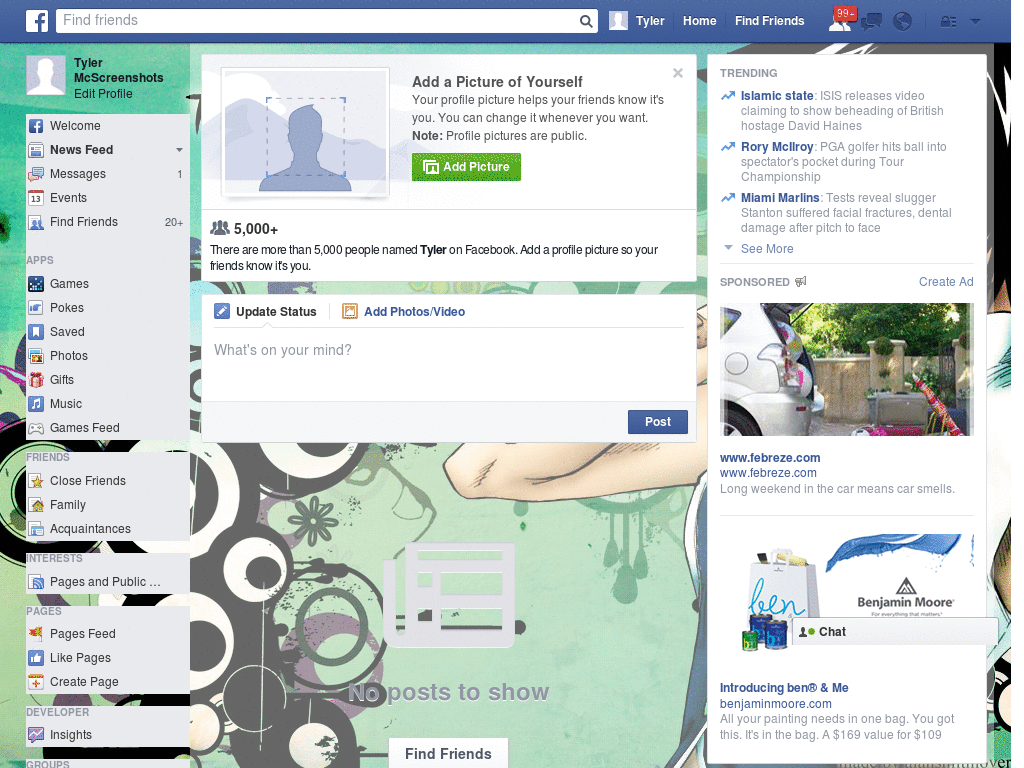This screenshot has width=1024, height=768.
Task: Open Find Friends in the top navigation
Action: click(769, 21)
